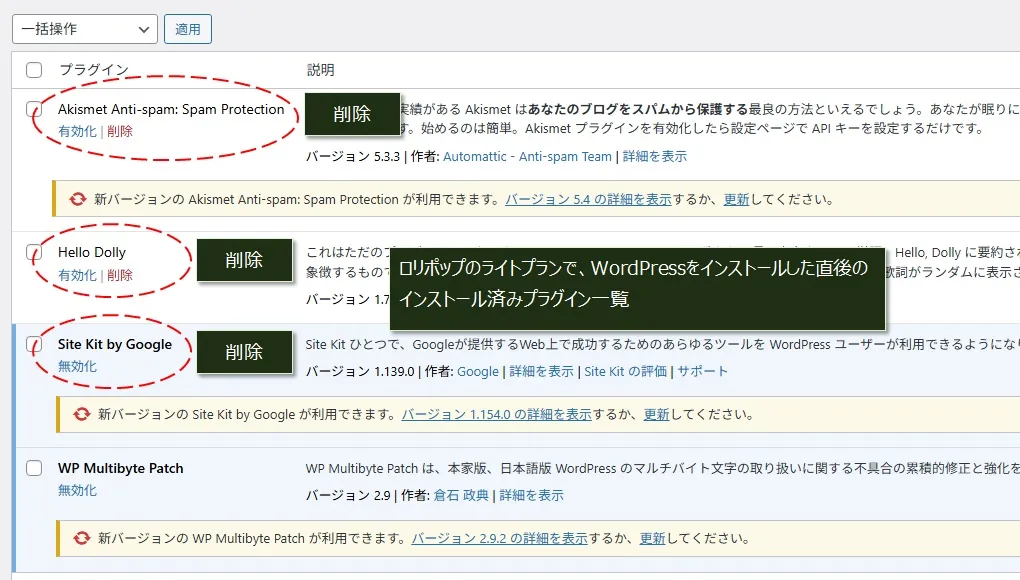Click the update icon in Site Kit notice
Screen dimensions: 1020x580
pyautogui.click(x=81, y=414)
